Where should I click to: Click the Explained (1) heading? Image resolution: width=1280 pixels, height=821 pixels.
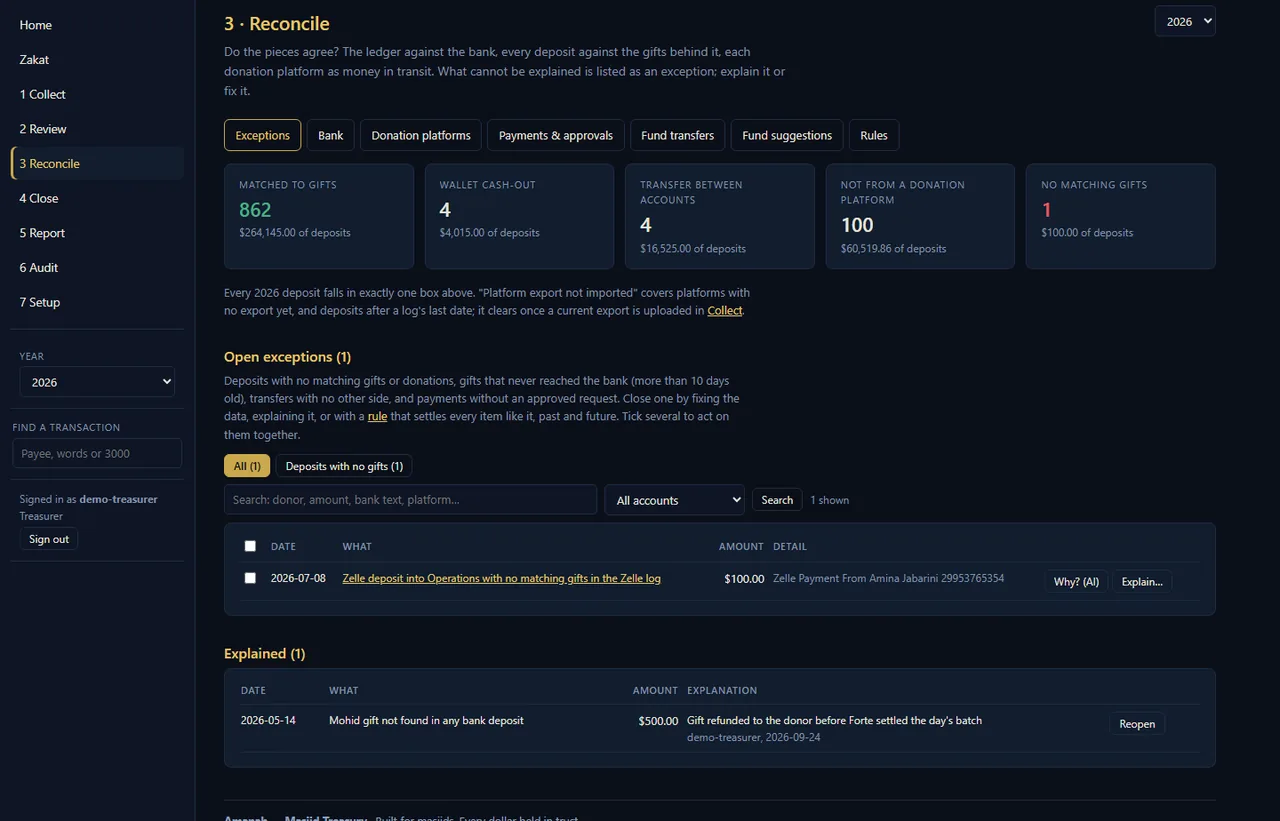click(x=265, y=654)
